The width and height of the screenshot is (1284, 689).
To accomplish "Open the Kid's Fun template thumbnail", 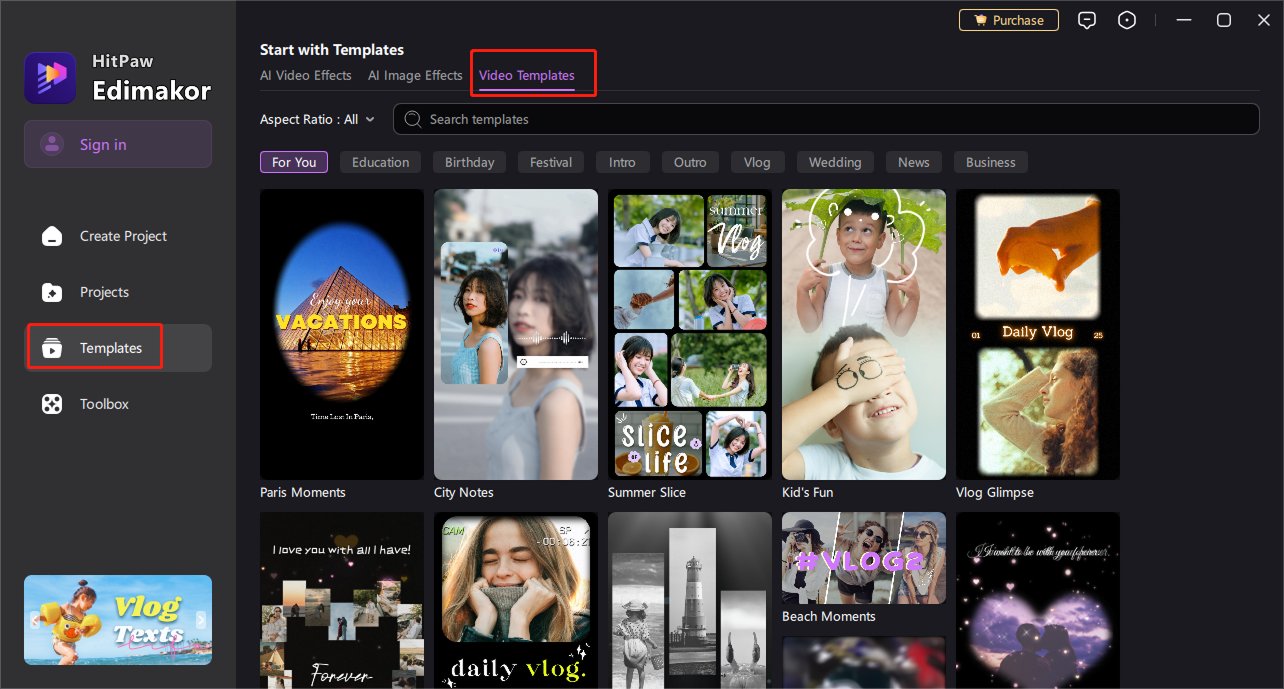I will click(x=864, y=334).
